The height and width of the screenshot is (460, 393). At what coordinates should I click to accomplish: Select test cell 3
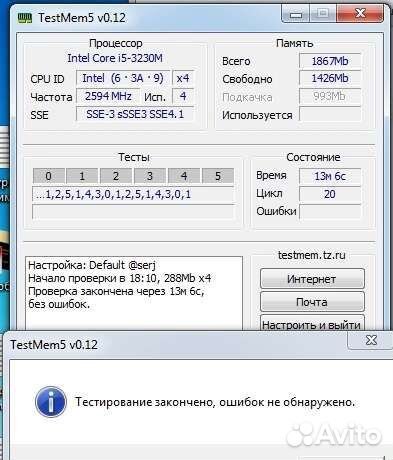coord(150,176)
